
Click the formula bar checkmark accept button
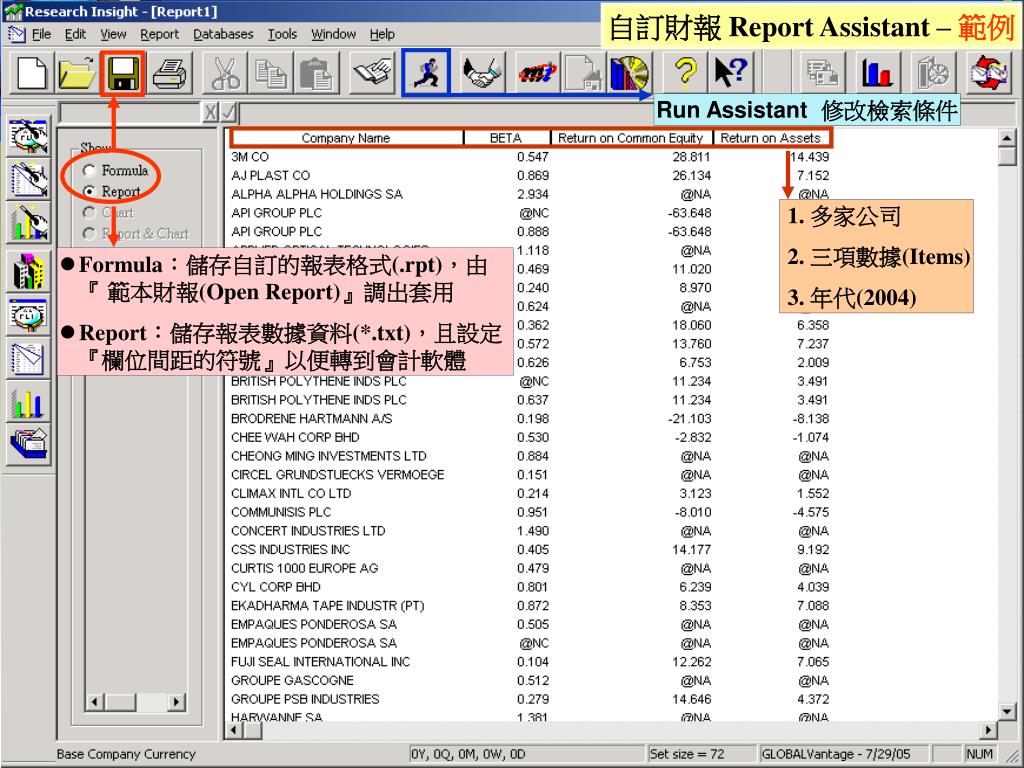tap(229, 113)
